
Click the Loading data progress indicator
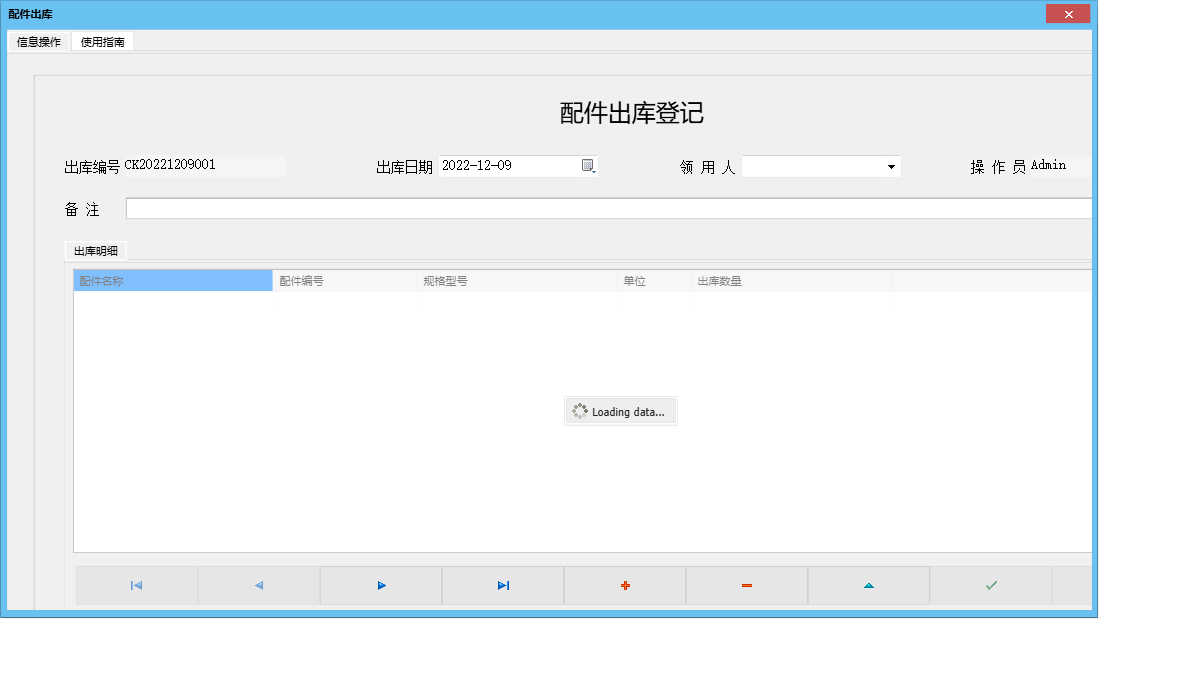click(620, 410)
